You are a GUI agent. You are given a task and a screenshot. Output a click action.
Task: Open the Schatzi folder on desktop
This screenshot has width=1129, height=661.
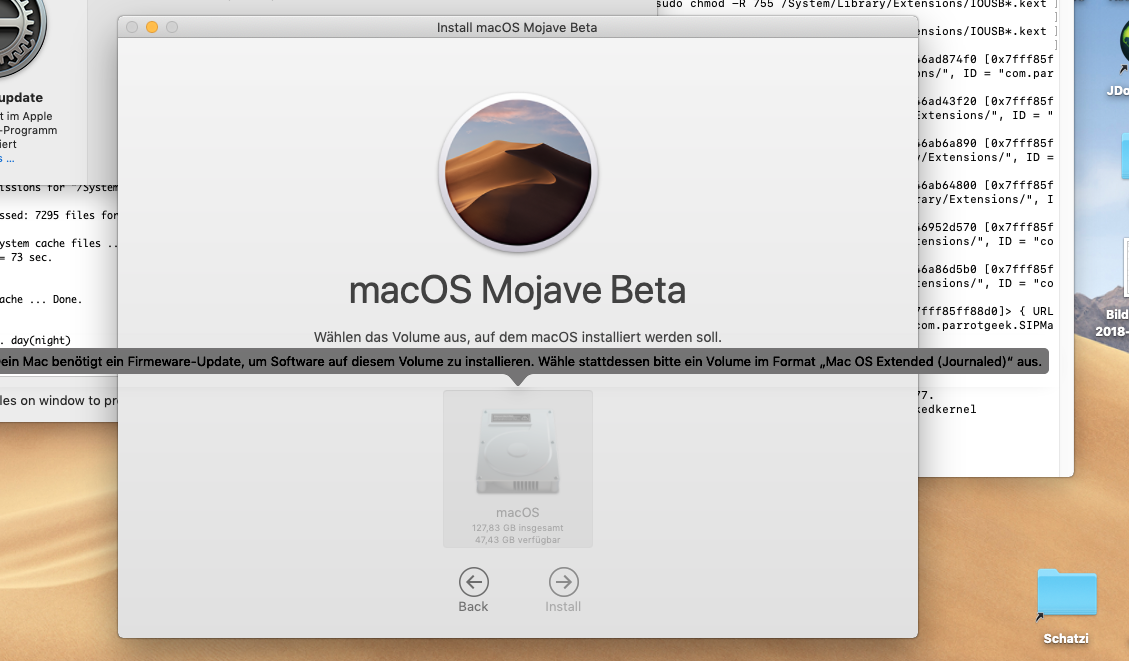click(x=1066, y=593)
